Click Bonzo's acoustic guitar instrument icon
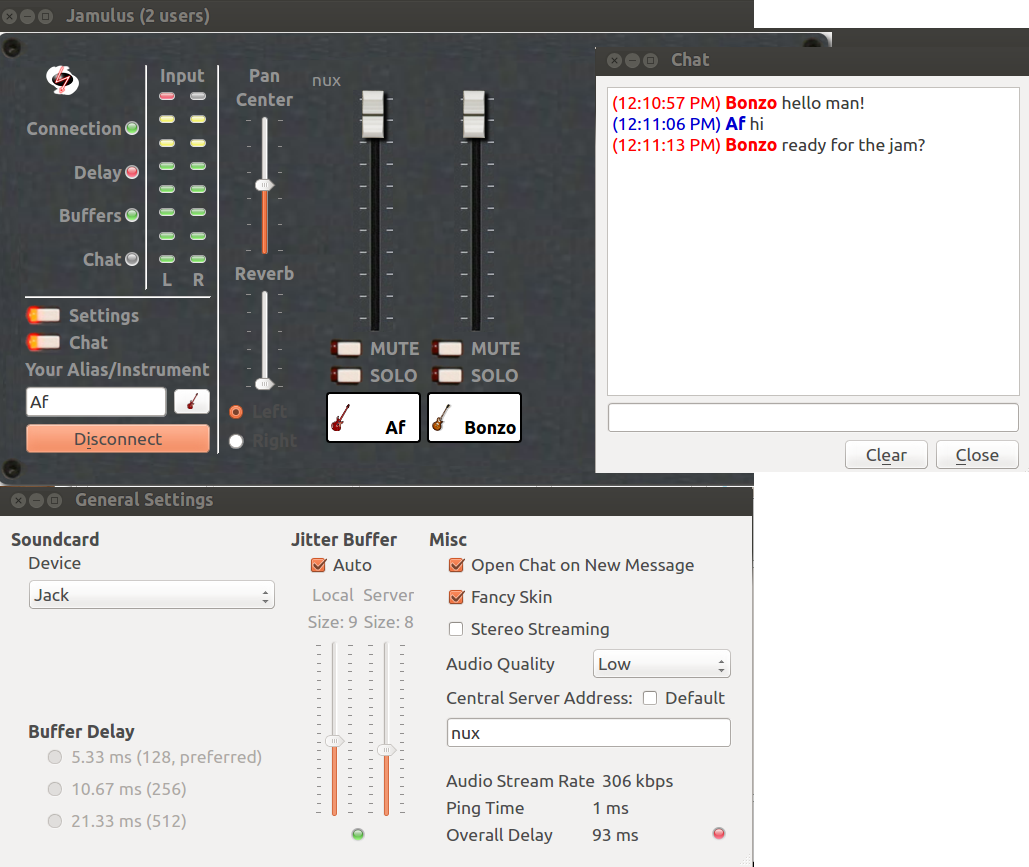The image size is (1029, 867). click(441, 417)
